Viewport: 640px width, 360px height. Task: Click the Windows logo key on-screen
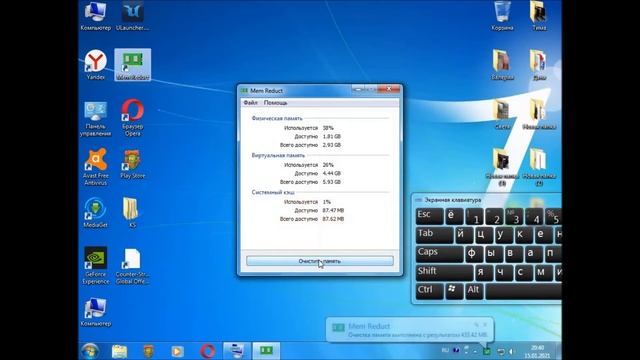click(x=454, y=291)
